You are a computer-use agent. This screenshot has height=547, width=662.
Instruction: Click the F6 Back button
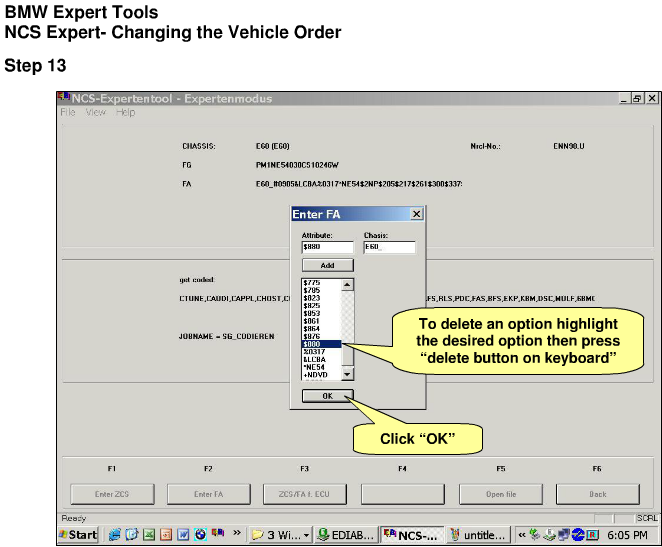(x=598, y=494)
